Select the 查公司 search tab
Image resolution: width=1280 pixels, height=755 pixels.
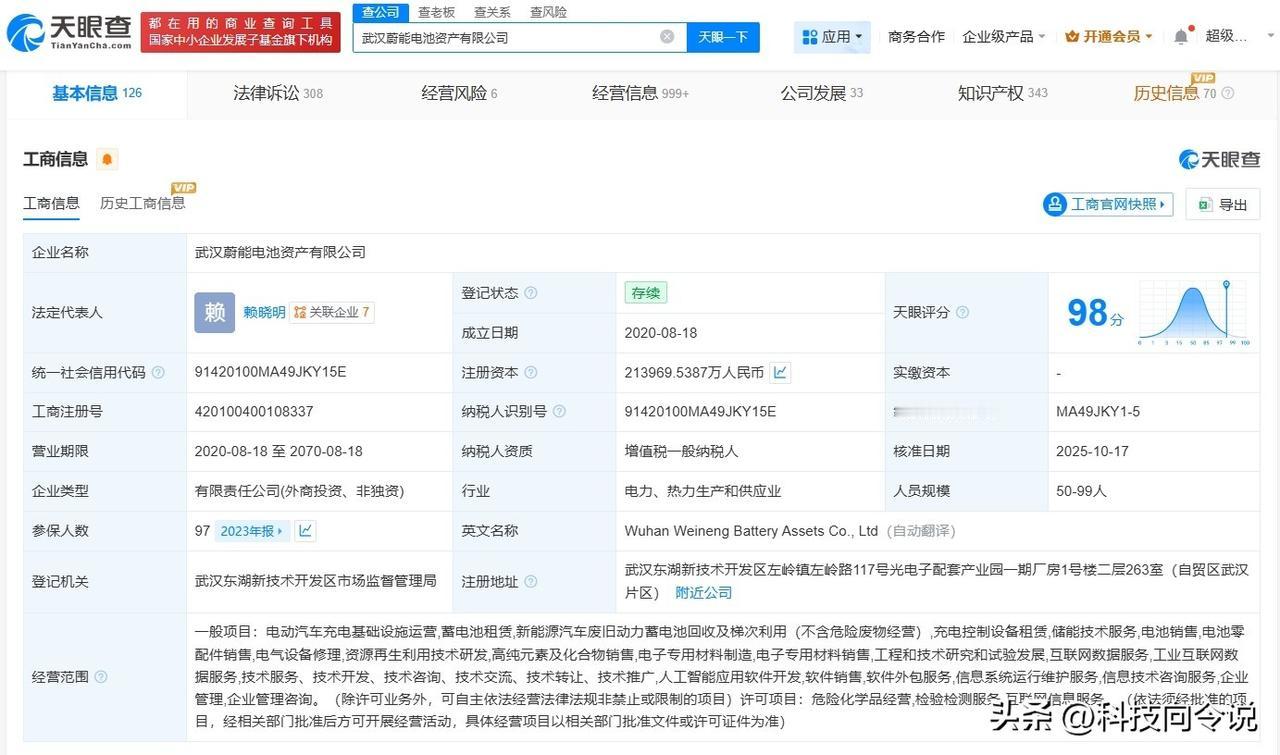[x=381, y=12]
